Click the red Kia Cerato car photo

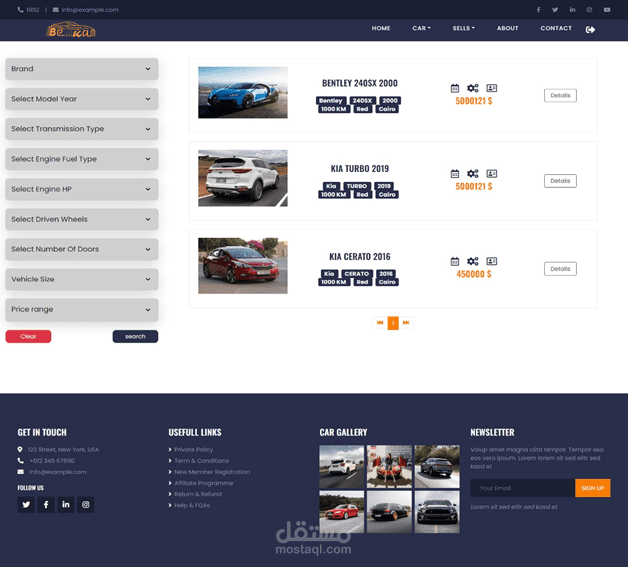pos(243,266)
